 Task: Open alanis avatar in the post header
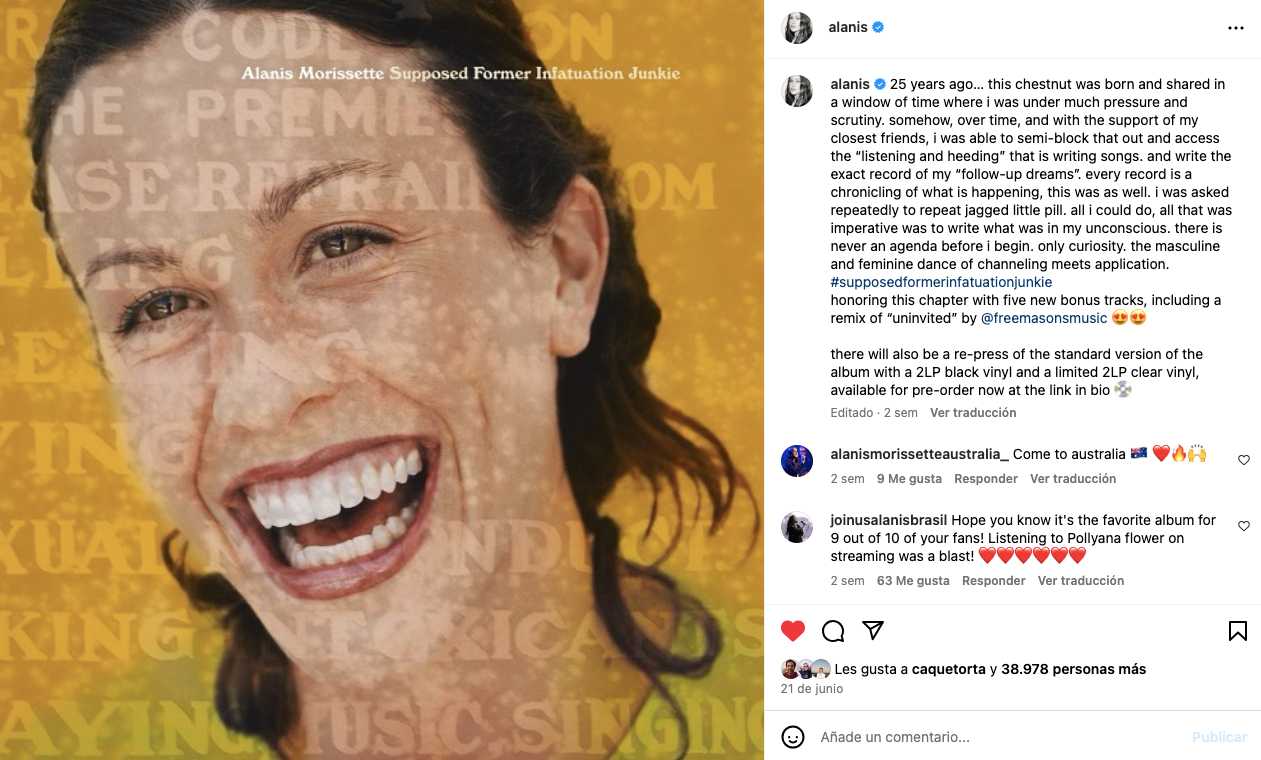pyautogui.click(x=797, y=28)
